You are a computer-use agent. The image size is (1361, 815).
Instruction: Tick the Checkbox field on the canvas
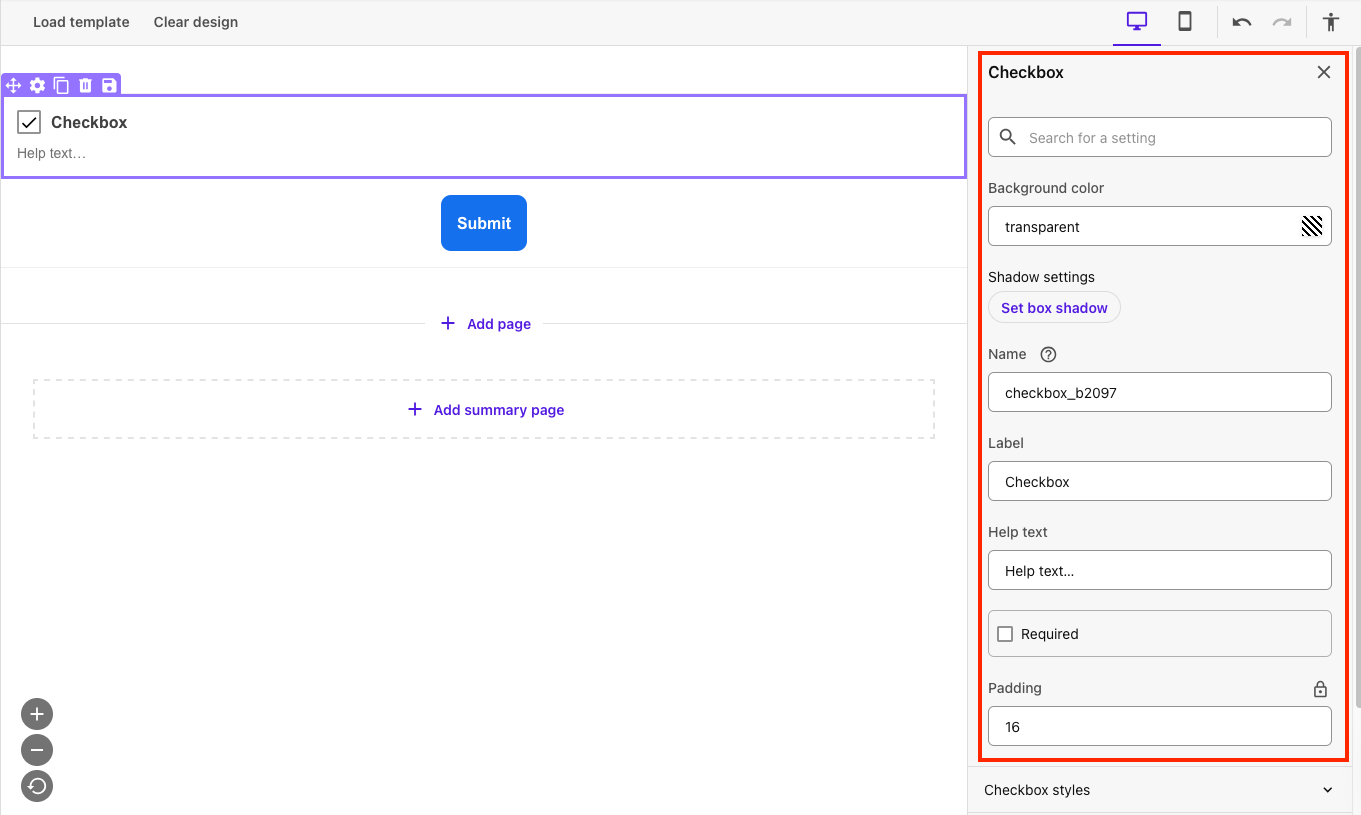(28, 122)
